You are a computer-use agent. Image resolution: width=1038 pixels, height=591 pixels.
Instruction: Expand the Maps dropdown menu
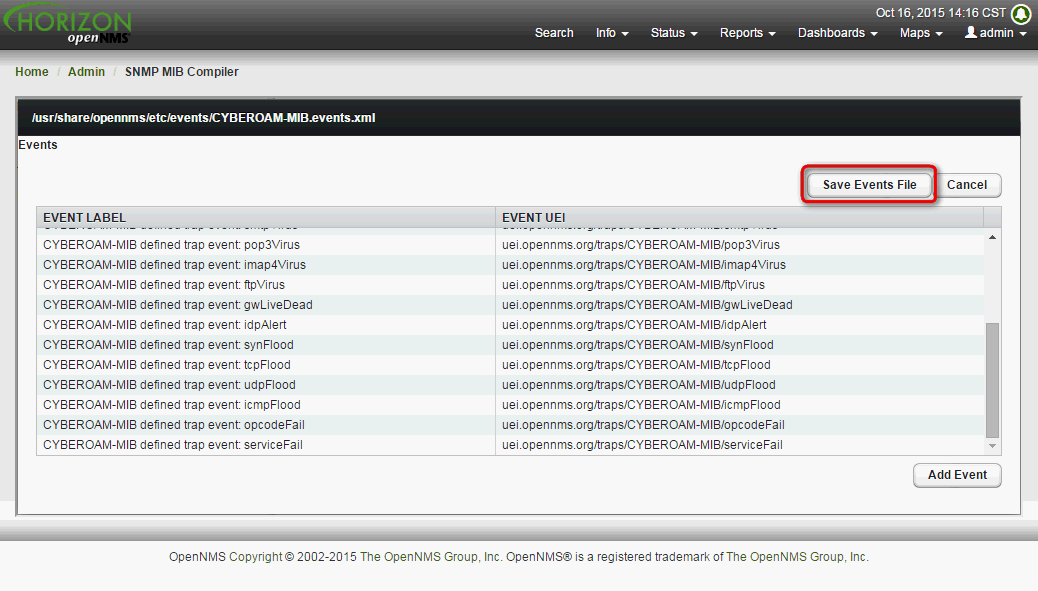(921, 33)
